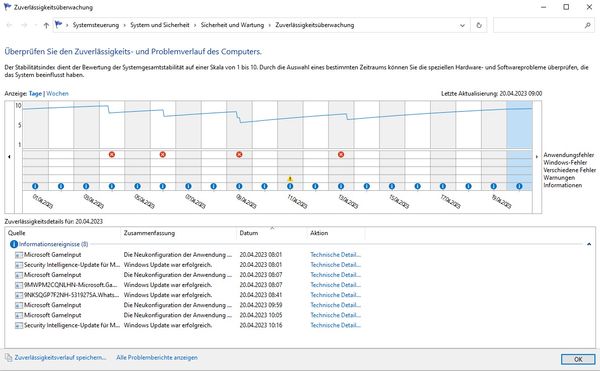Click the red error marker on 09.04.2023
600x371 pixels.
239,155
